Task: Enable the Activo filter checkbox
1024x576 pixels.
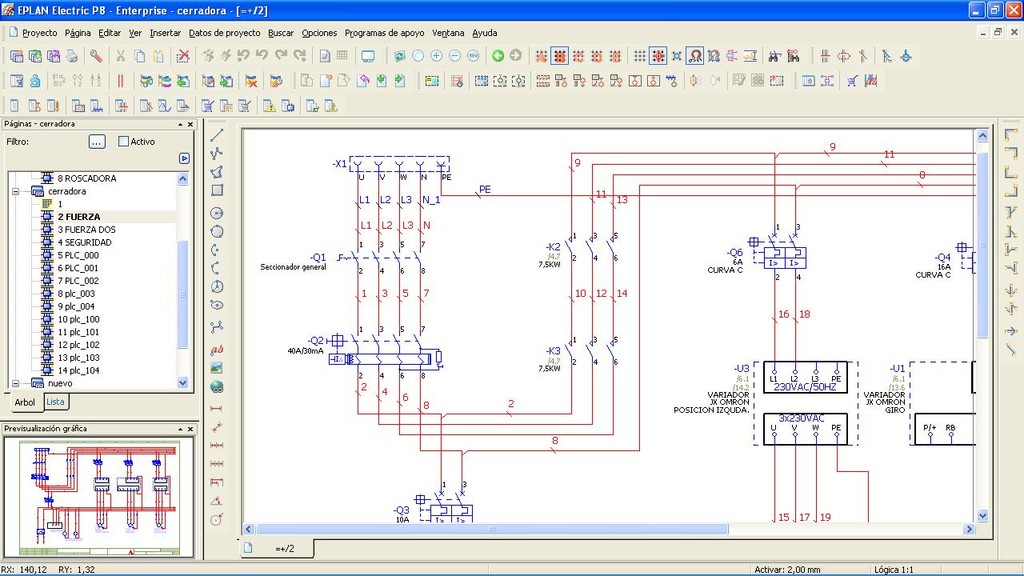Action: (x=124, y=142)
